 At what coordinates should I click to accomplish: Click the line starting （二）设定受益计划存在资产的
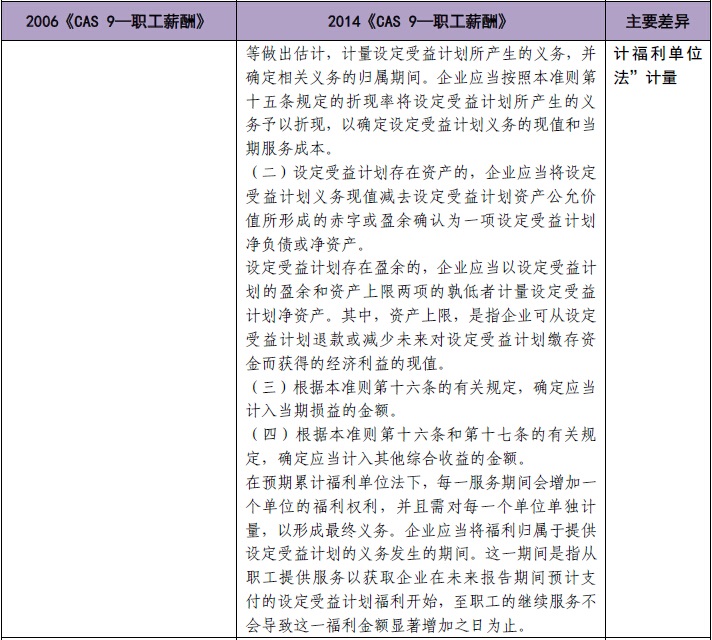pos(420,173)
